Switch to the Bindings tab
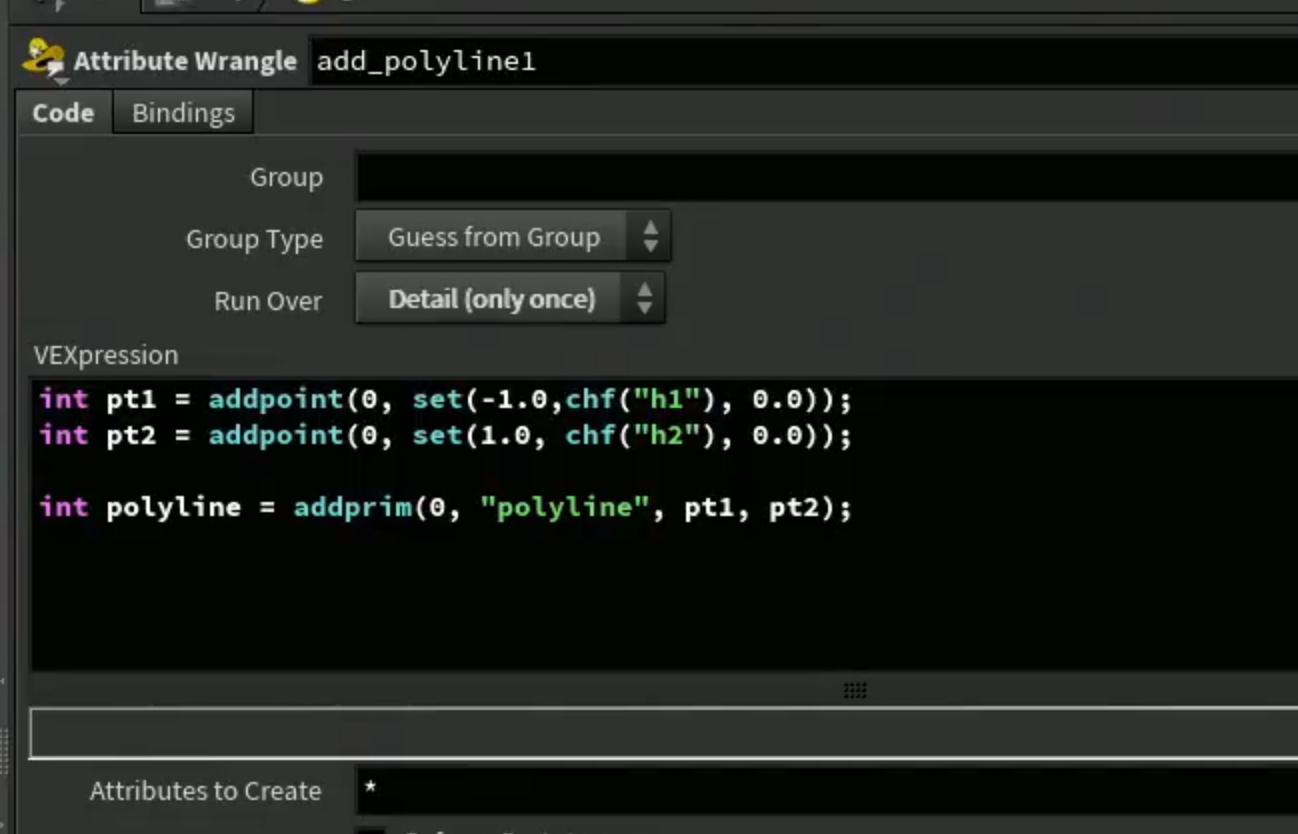This screenshot has height=834, width=1298. pyautogui.click(x=183, y=113)
